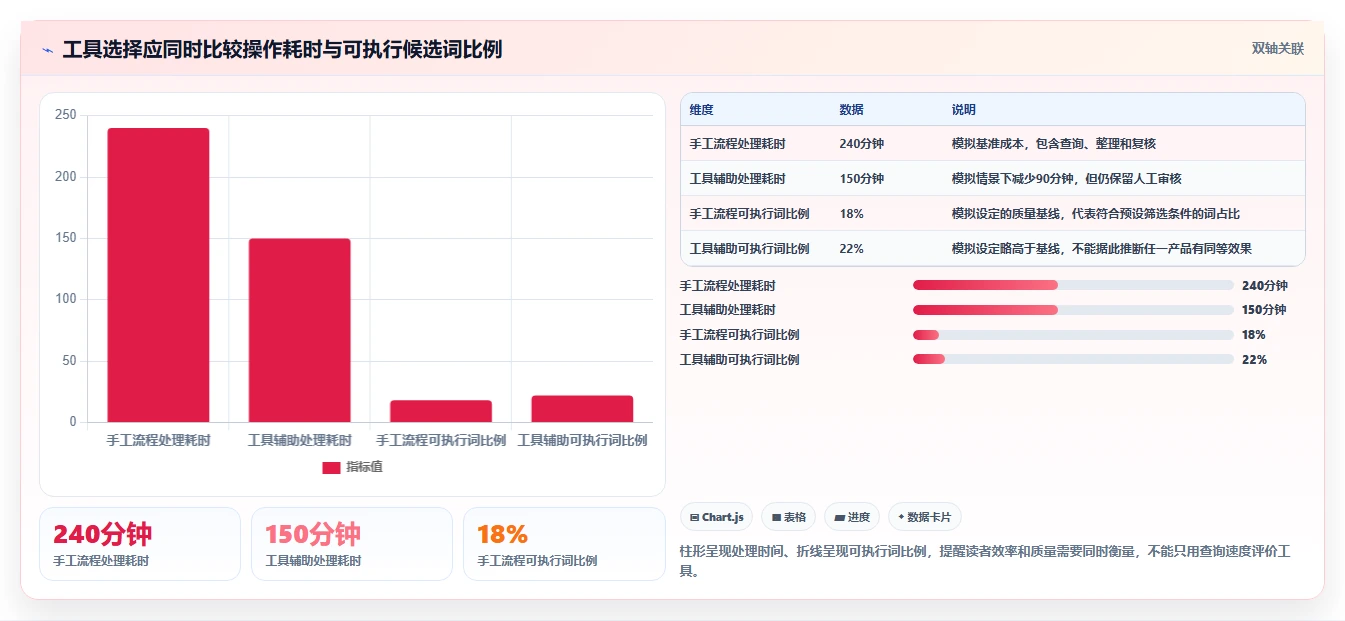Click the 手工流程可执行词比例 progress bar
The height and width of the screenshot is (621, 1345).
[x=1073, y=335]
